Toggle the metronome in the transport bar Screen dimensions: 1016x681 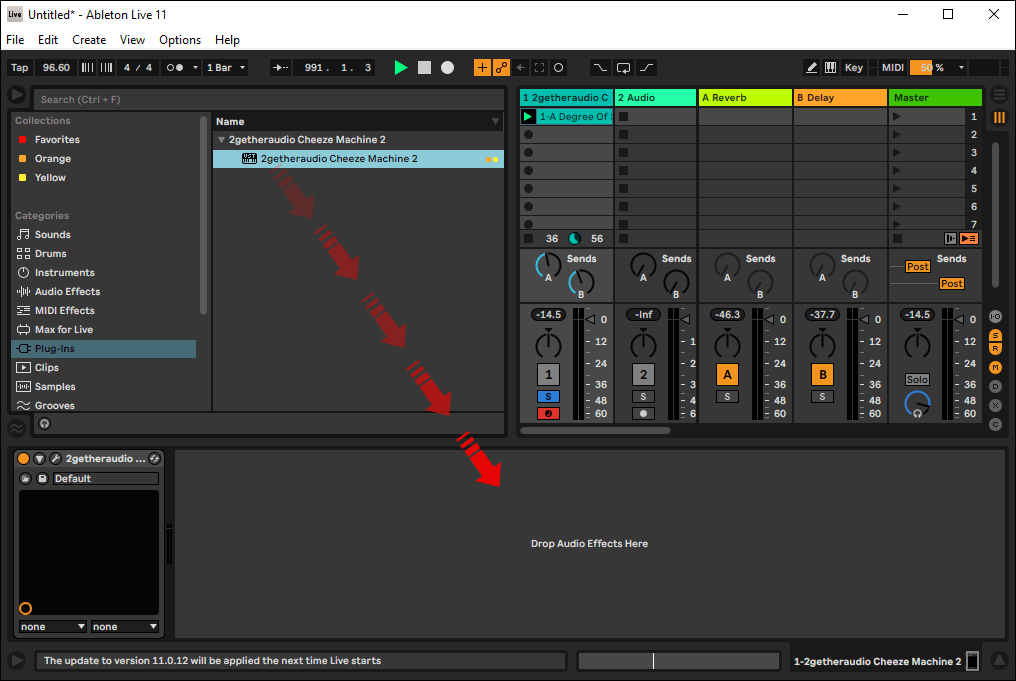175,67
